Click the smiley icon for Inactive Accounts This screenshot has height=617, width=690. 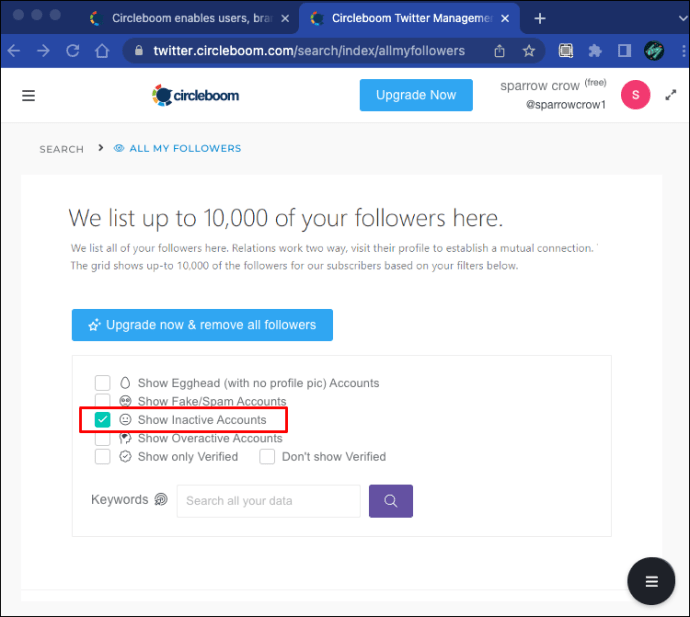(x=125, y=419)
